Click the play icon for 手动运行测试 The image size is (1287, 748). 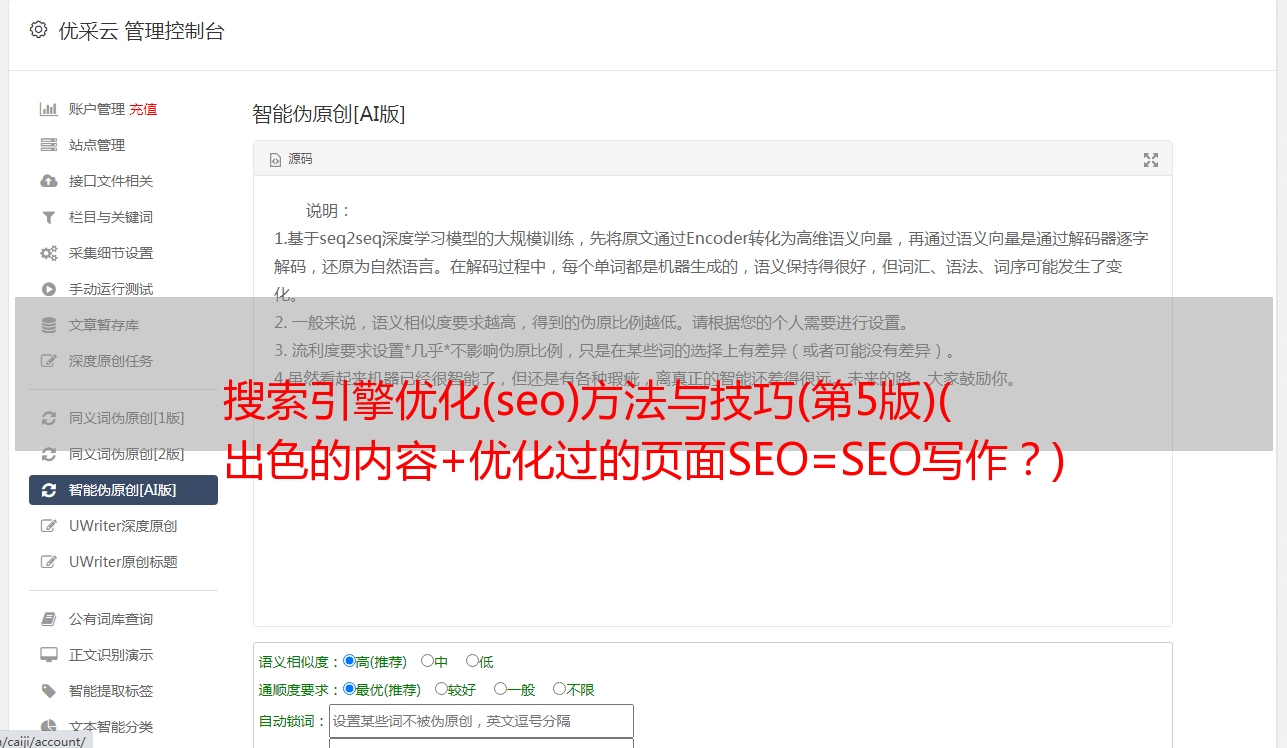point(48,289)
